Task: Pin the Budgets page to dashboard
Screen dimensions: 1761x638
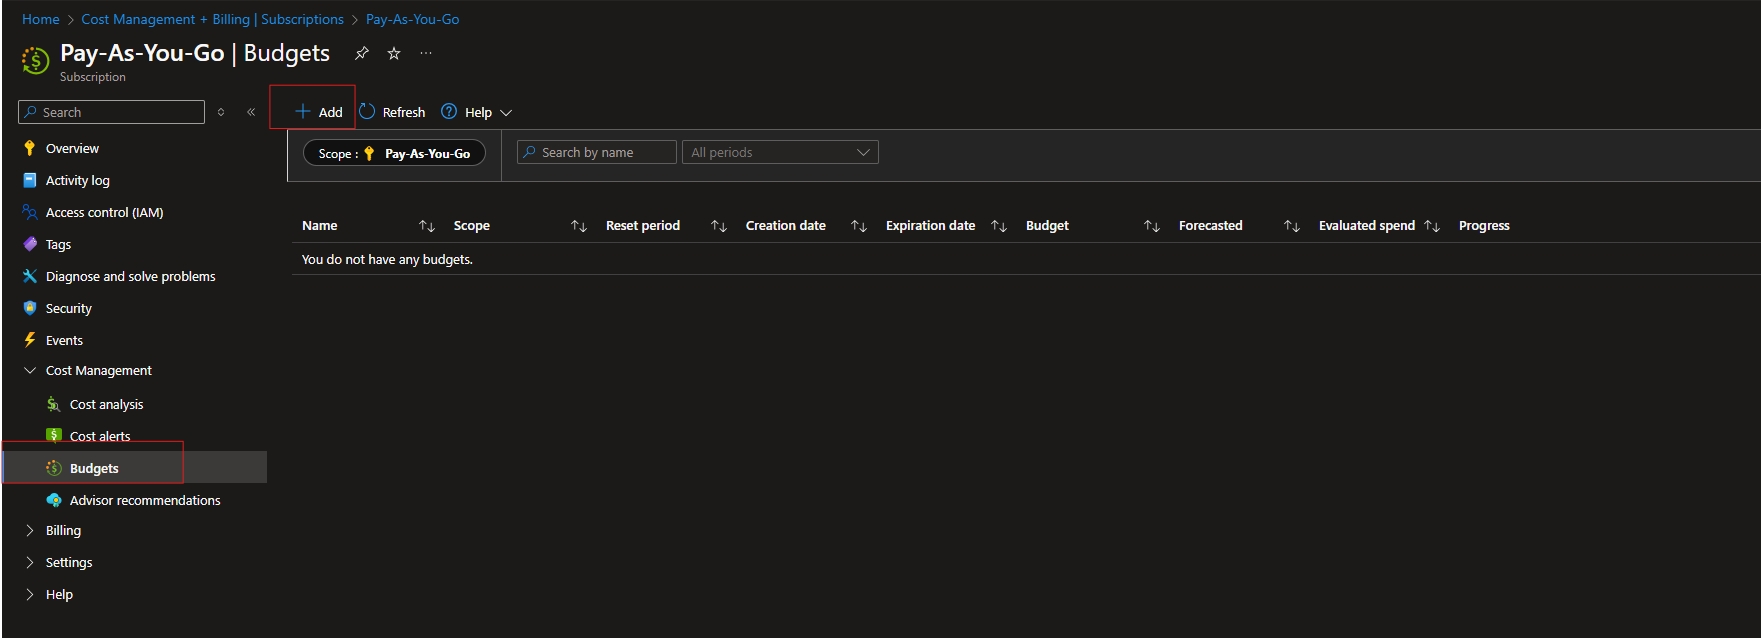Action: pyautogui.click(x=362, y=53)
